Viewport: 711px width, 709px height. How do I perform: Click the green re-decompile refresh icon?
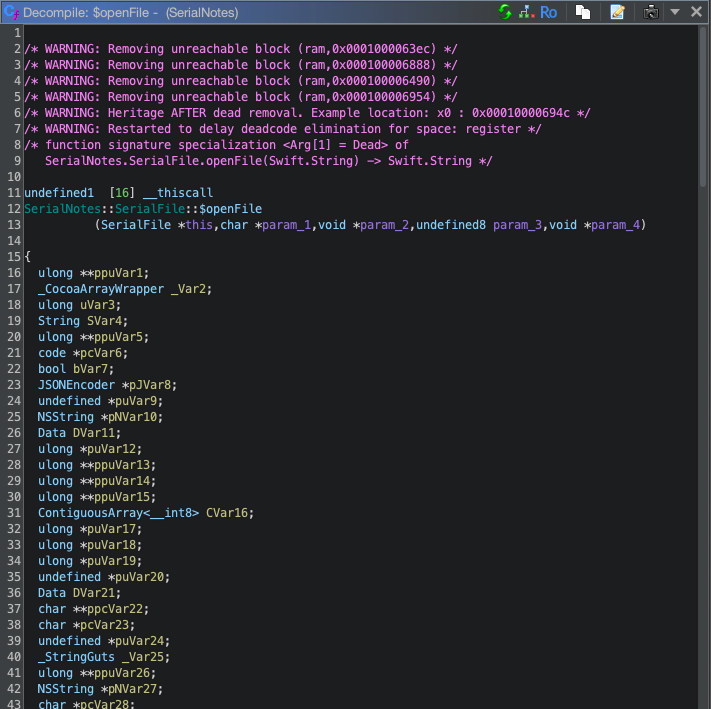[x=505, y=12]
